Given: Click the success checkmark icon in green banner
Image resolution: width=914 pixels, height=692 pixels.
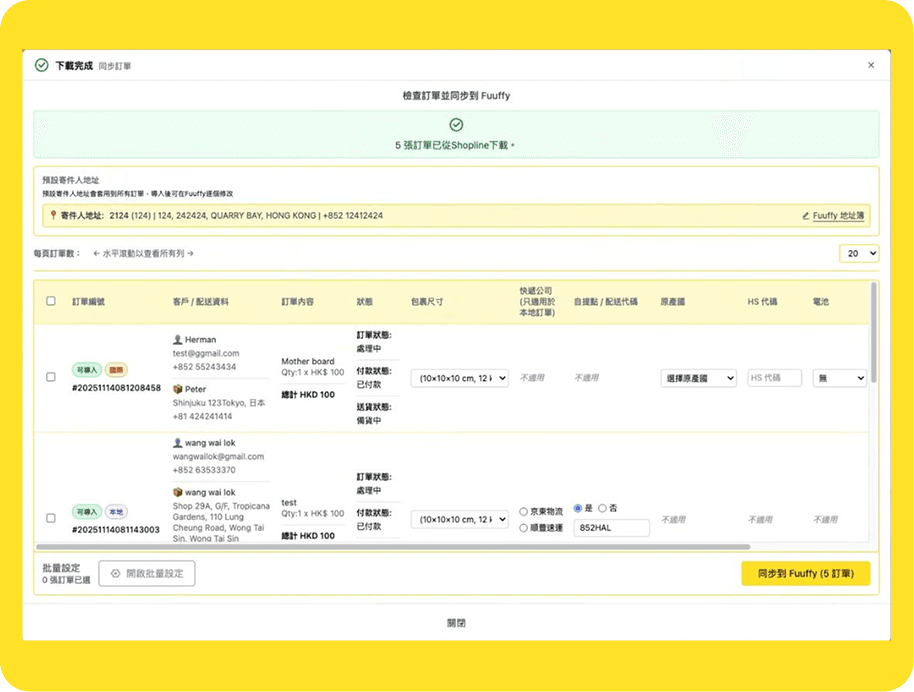Looking at the screenshot, I should [x=456, y=125].
